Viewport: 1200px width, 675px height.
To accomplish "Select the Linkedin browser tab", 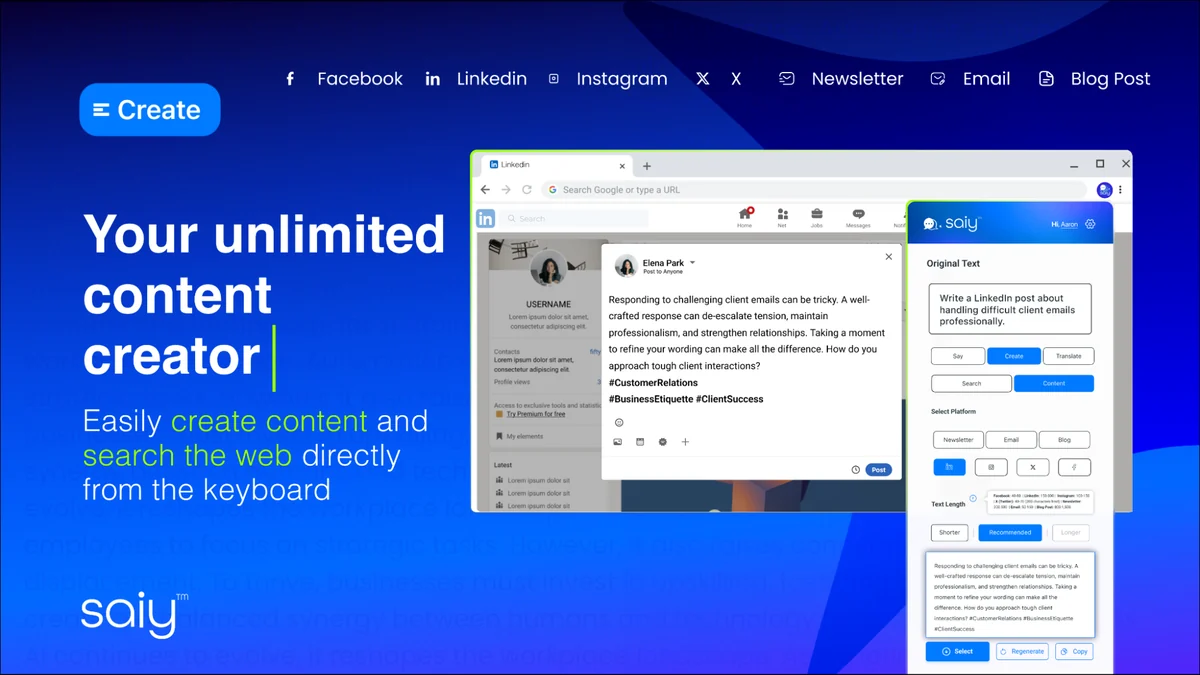I will [556, 165].
